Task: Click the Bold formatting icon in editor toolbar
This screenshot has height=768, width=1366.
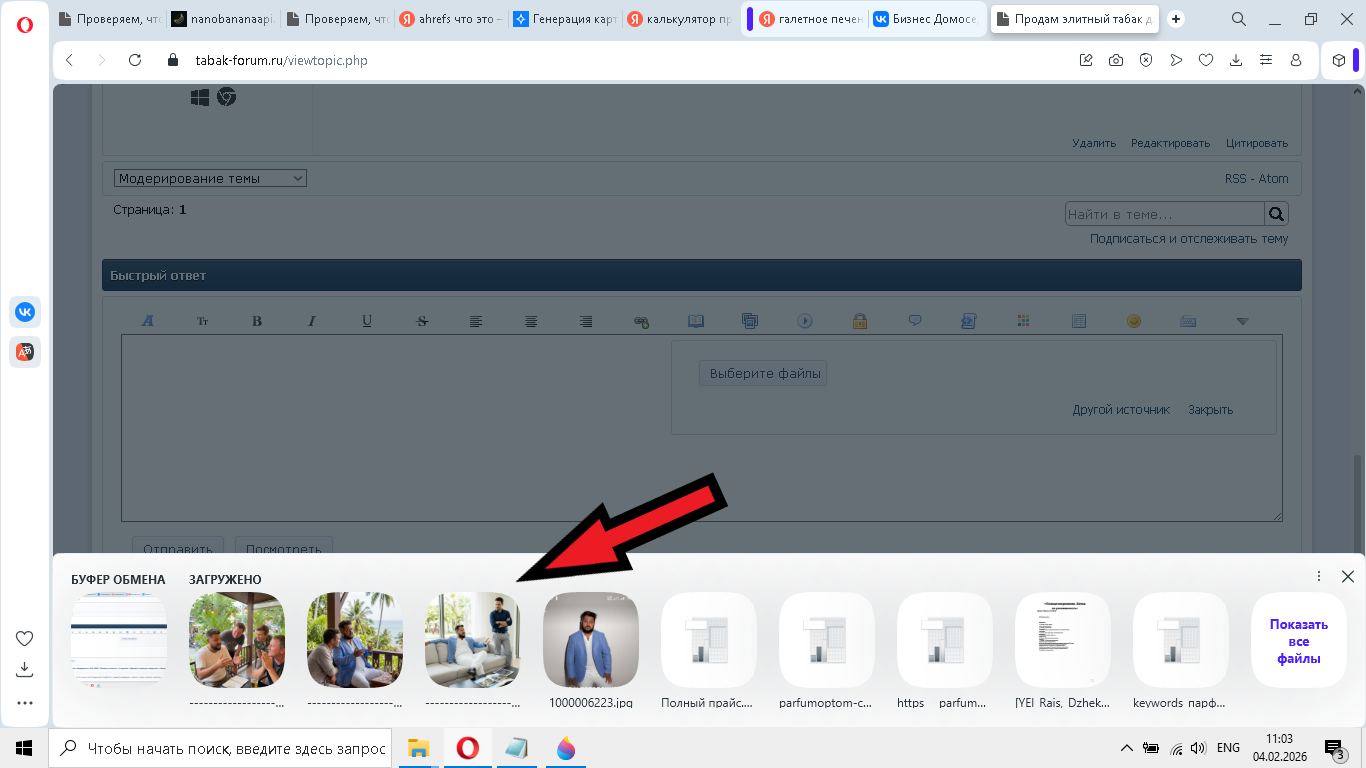Action: coord(257,321)
